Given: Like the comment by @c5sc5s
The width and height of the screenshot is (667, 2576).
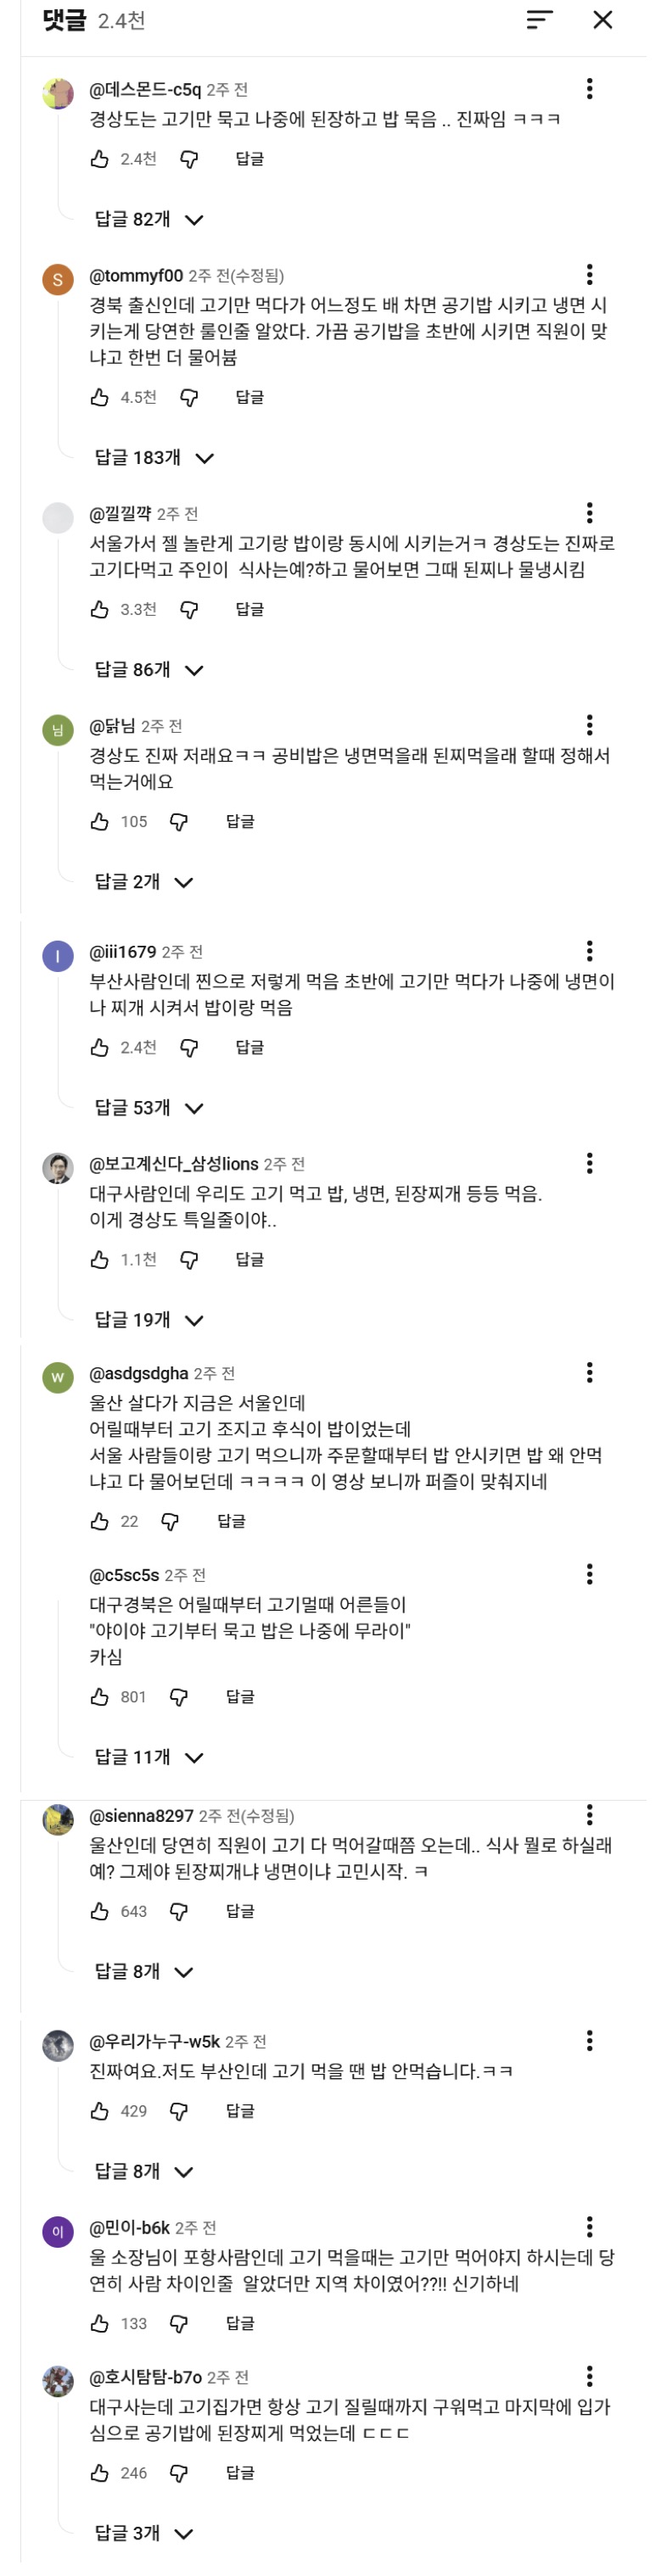Looking at the screenshot, I should pos(100,1697).
